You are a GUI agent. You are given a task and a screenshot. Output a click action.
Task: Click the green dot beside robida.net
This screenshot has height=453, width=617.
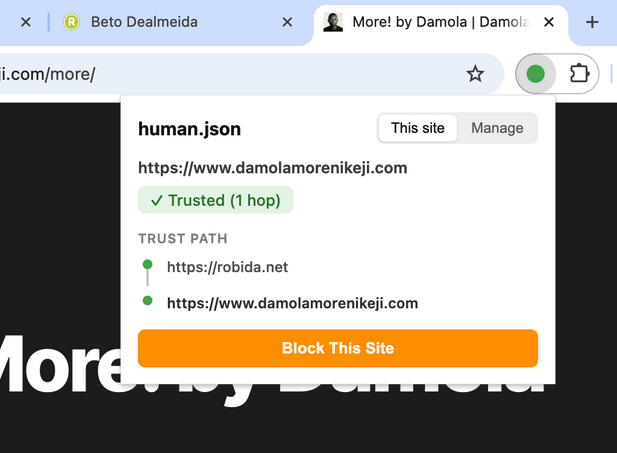click(148, 265)
